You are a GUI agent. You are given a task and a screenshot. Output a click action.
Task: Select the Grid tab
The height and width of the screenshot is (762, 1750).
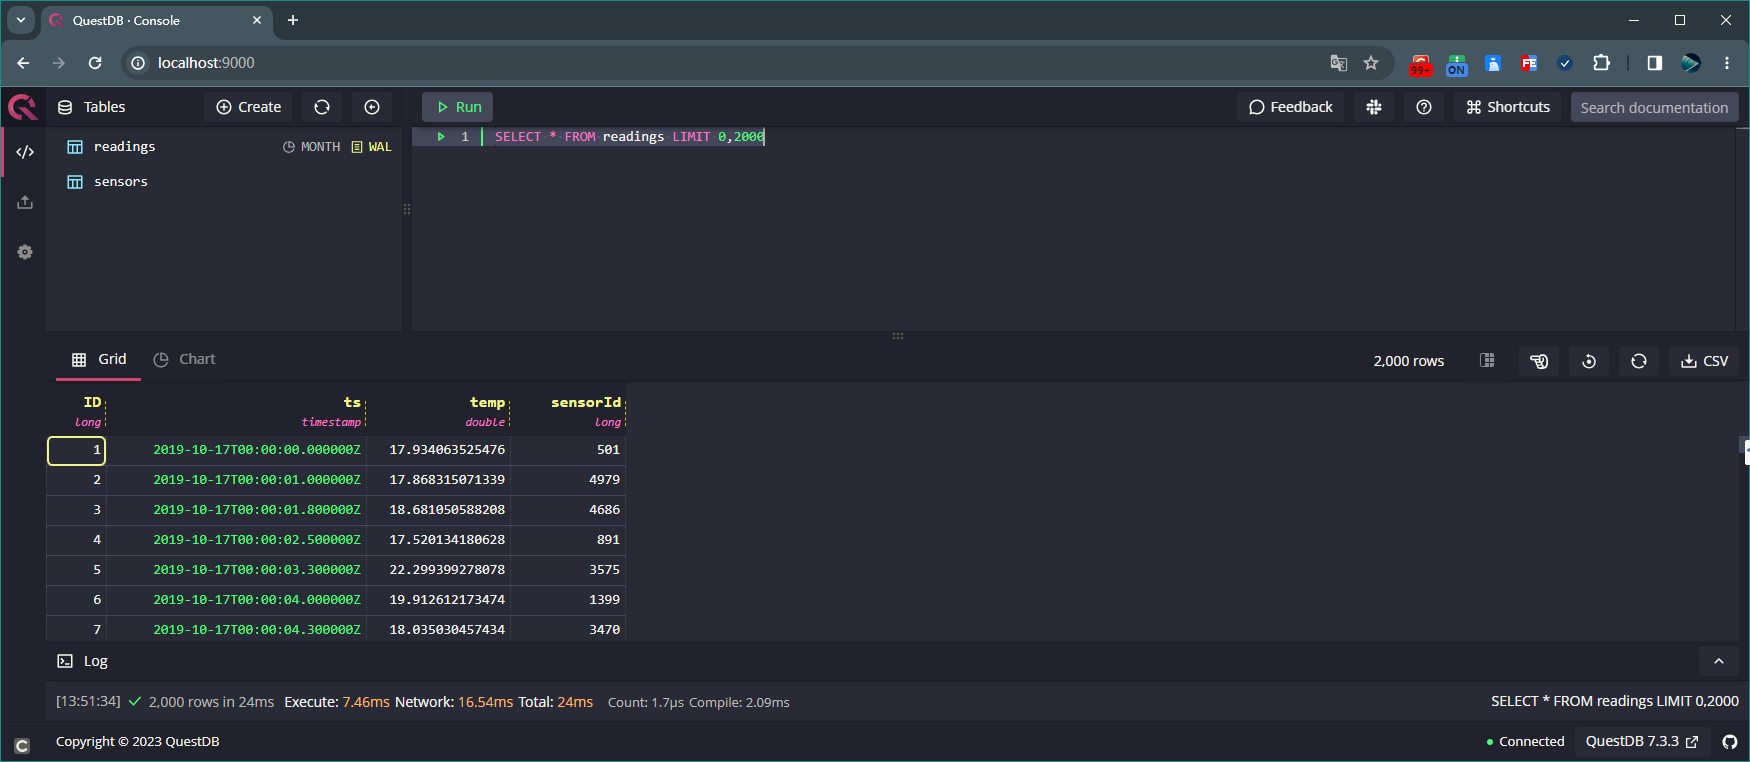pyautogui.click(x=99, y=360)
